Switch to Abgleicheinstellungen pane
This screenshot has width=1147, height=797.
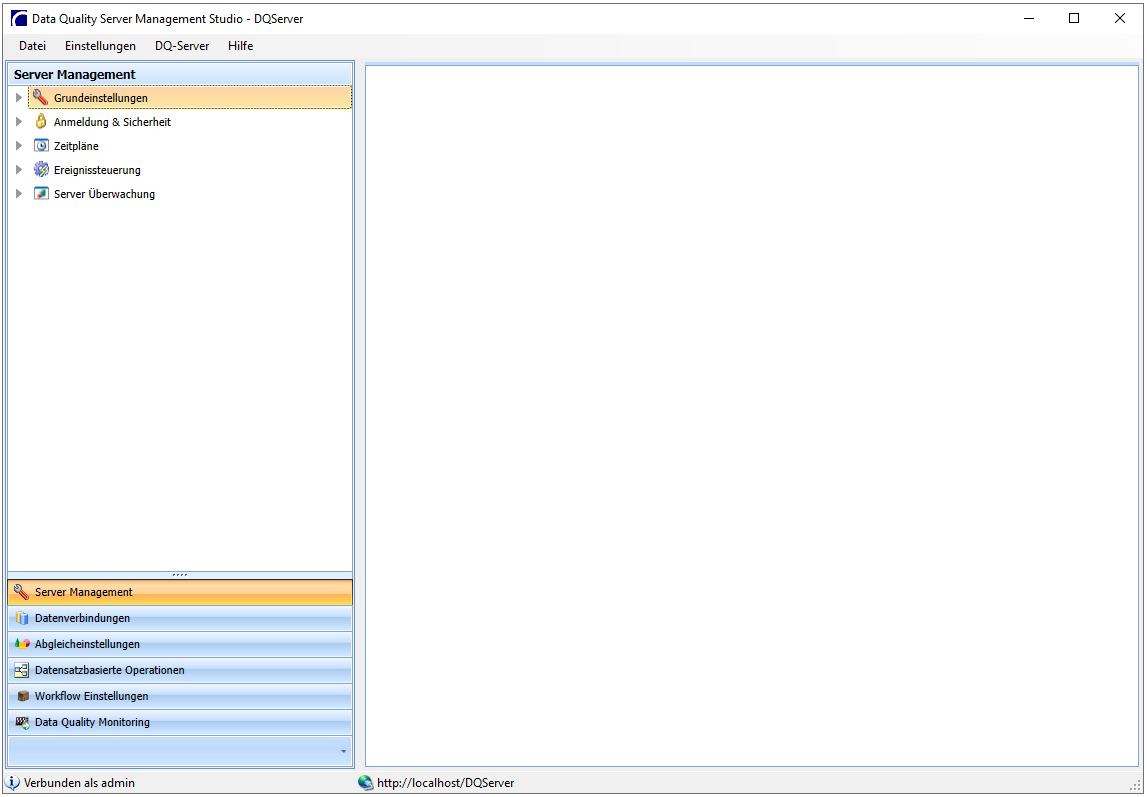[x=180, y=644]
